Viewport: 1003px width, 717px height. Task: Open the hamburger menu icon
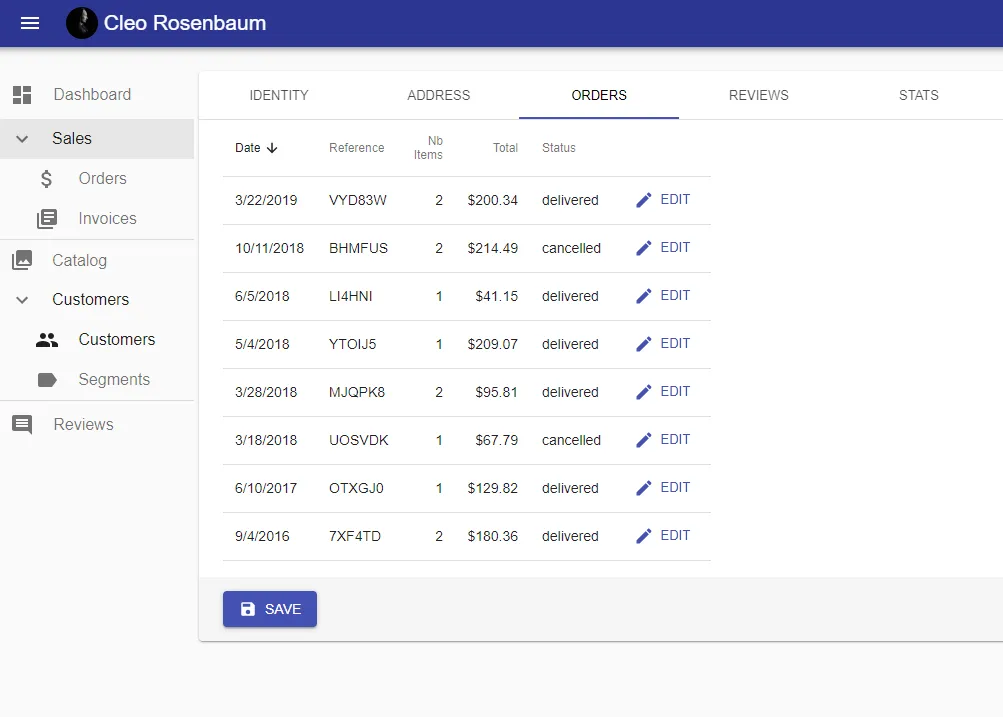pos(30,24)
